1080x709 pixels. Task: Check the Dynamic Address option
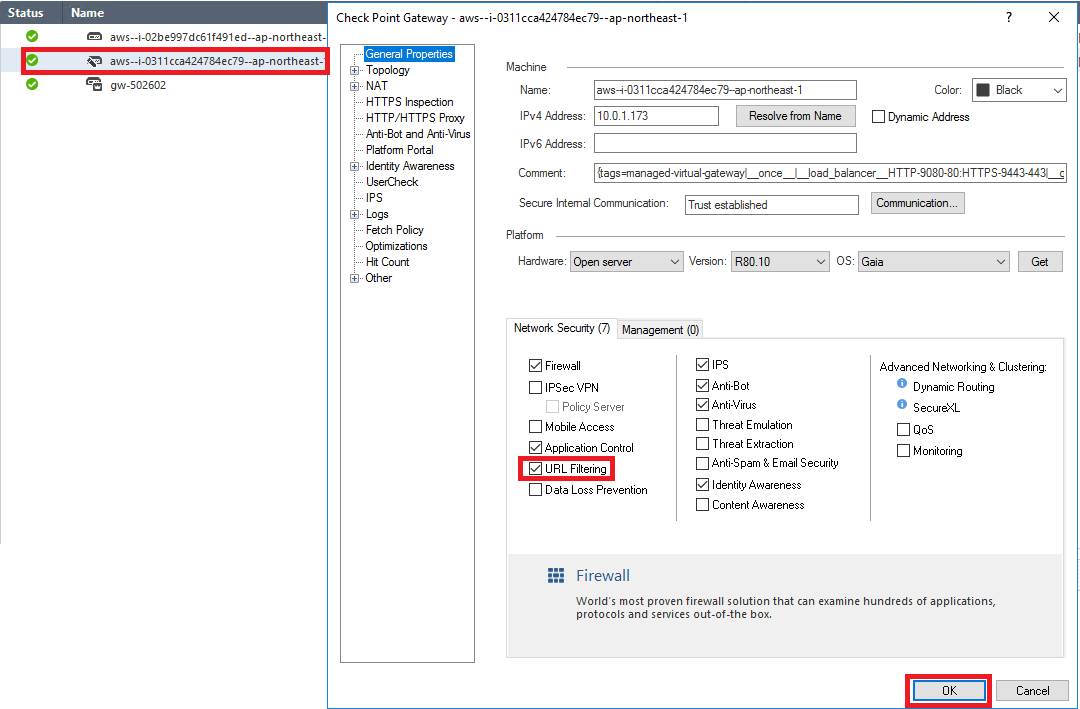(878, 116)
